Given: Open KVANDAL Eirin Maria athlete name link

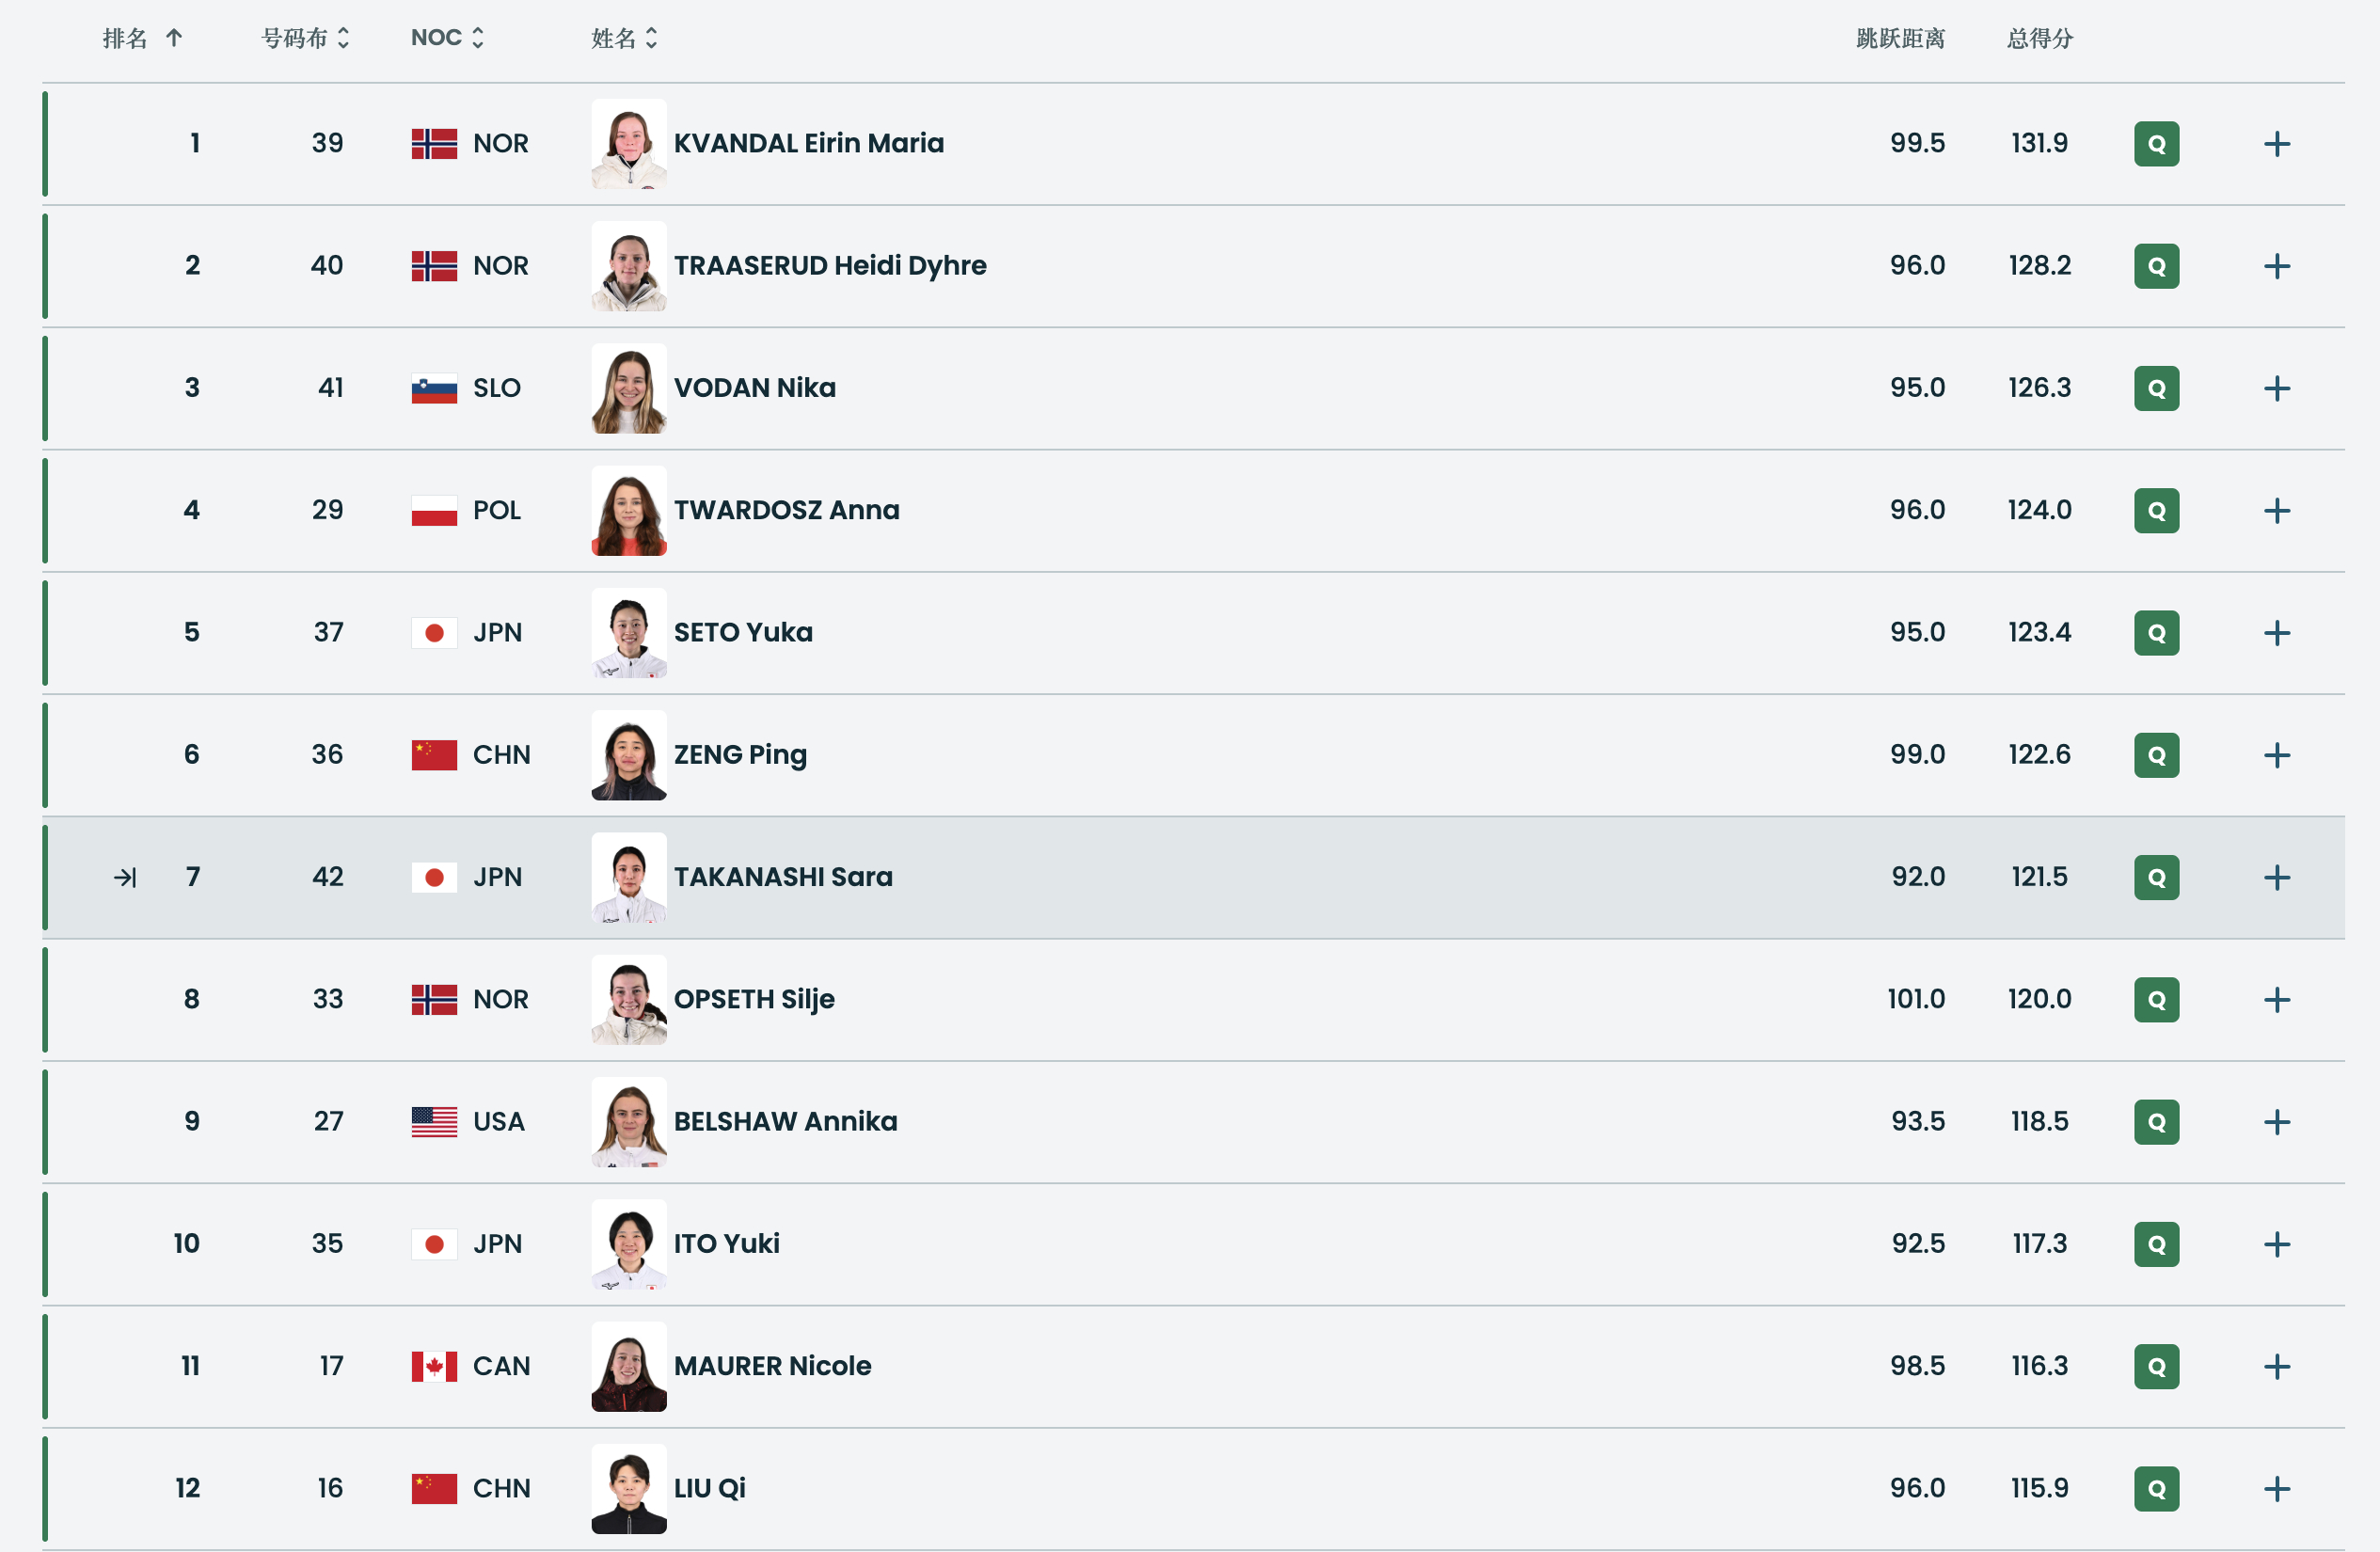Looking at the screenshot, I should point(808,143).
